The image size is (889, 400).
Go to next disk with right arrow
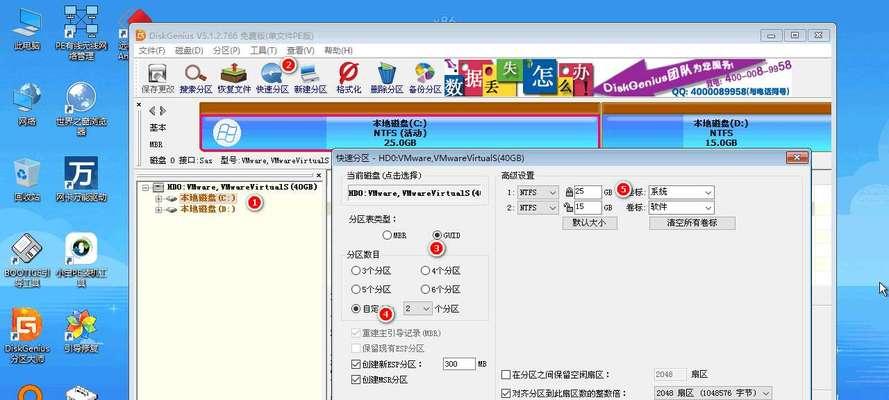[163, 110]
